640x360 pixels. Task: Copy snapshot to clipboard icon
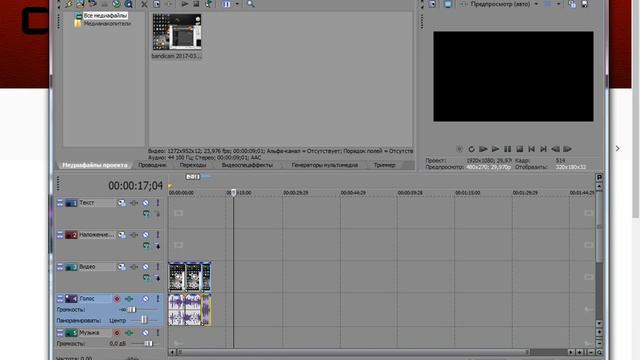572,4
